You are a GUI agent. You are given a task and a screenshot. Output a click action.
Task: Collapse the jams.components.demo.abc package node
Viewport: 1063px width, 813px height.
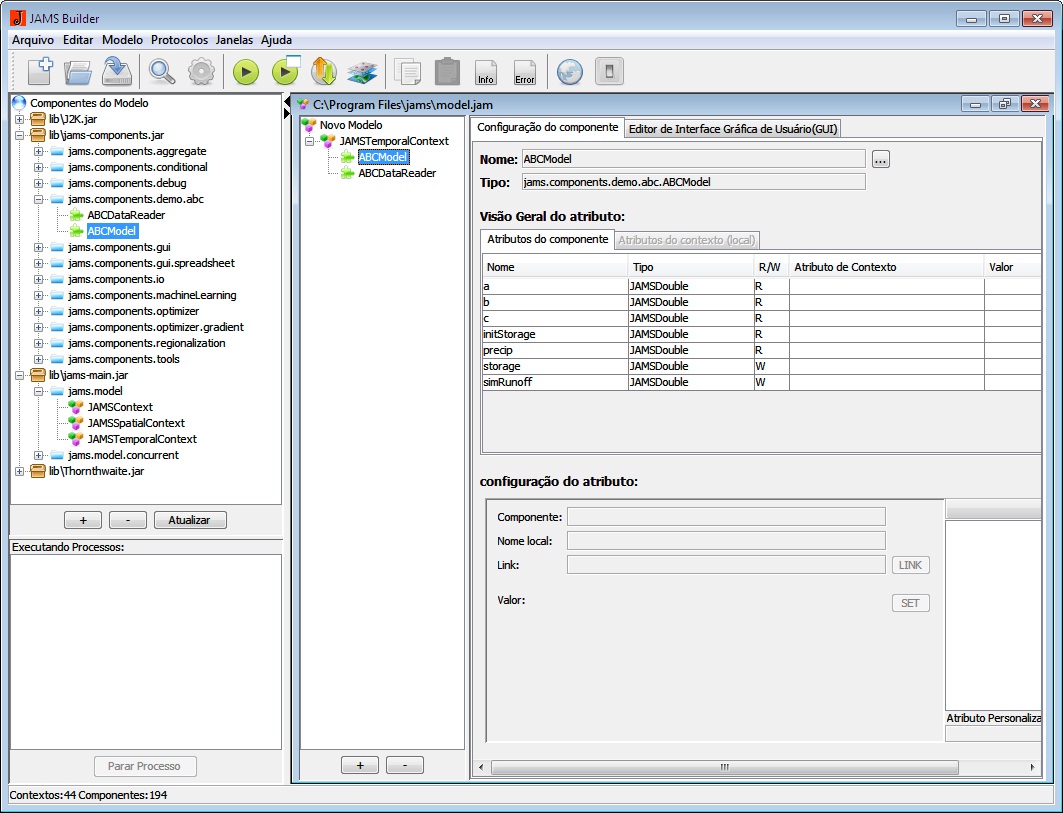coord(38,200)
